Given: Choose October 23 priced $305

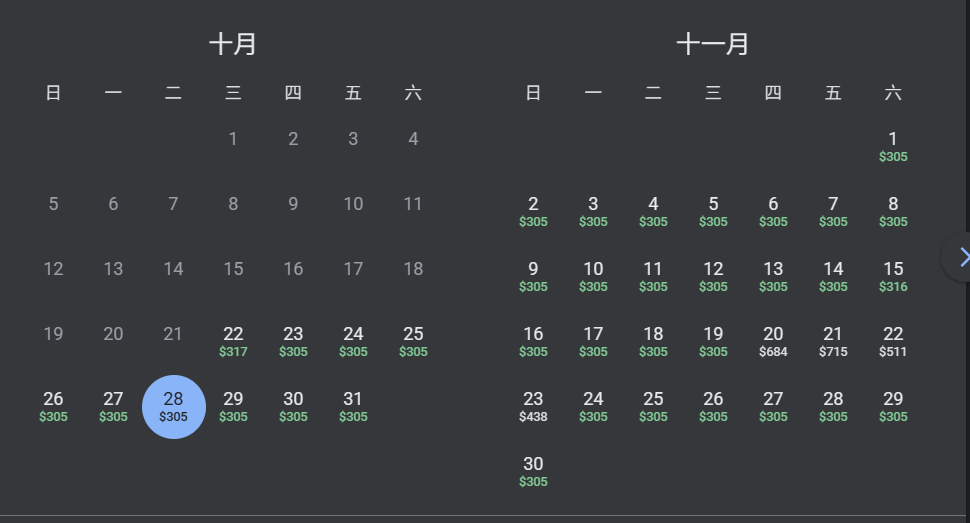Looking at the screenshot, I should [293, 342].
